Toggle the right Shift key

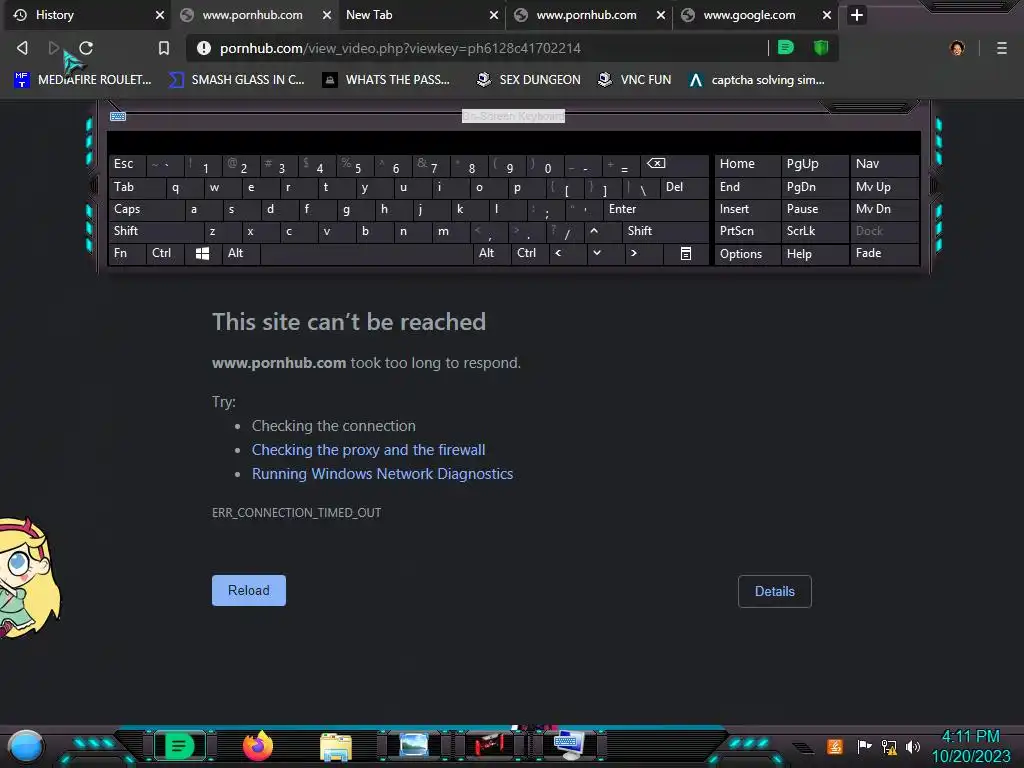tap(665, 231)
